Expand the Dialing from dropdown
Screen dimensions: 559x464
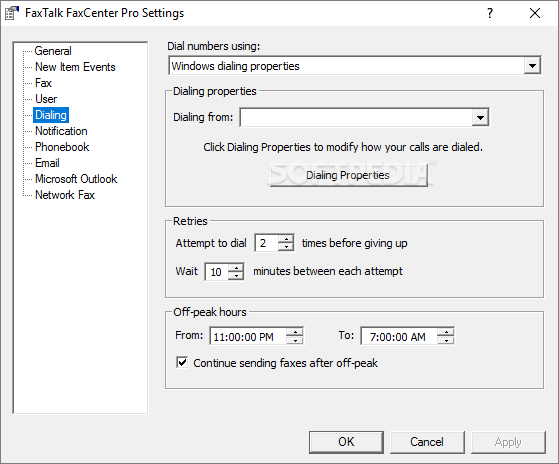click(x=480, y=117)
